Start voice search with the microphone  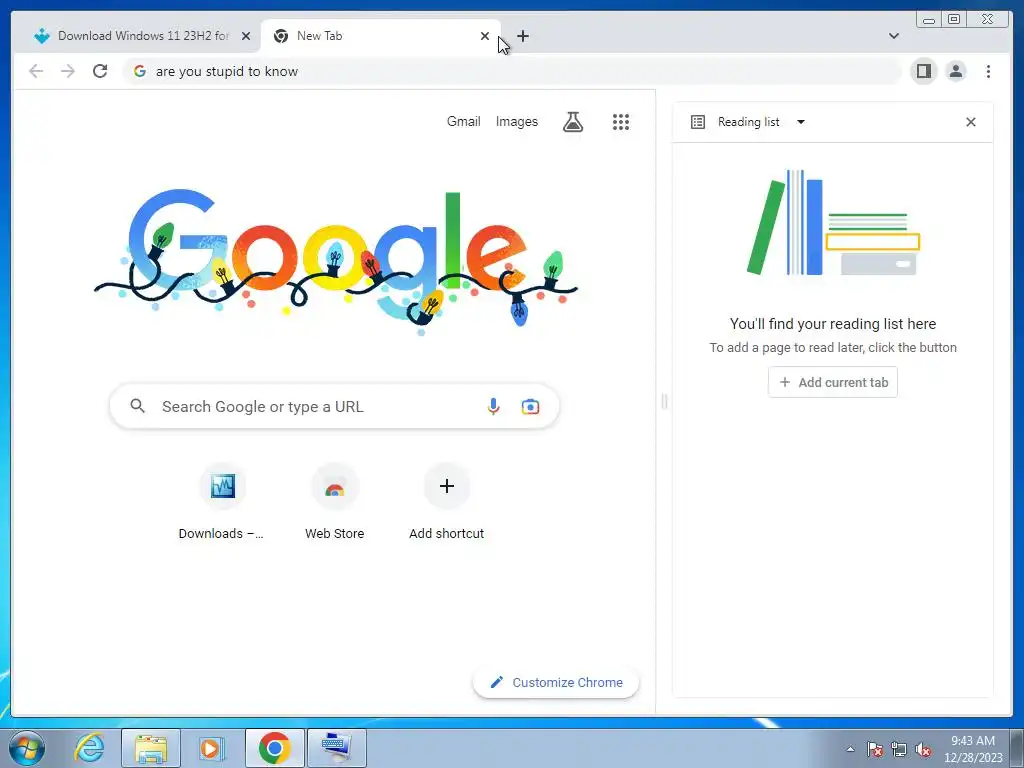tap(493, 406)
